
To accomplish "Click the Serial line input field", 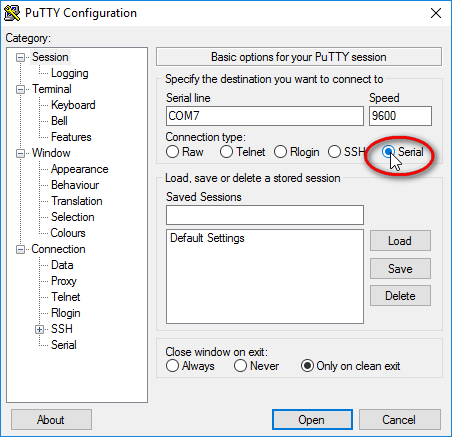I will click(x=265, y=116).
